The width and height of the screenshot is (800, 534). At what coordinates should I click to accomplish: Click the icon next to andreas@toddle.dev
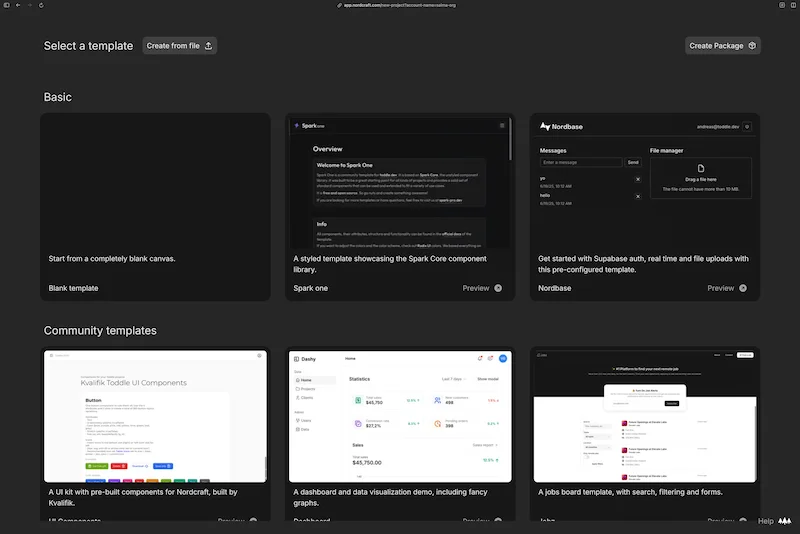point(747,126)
